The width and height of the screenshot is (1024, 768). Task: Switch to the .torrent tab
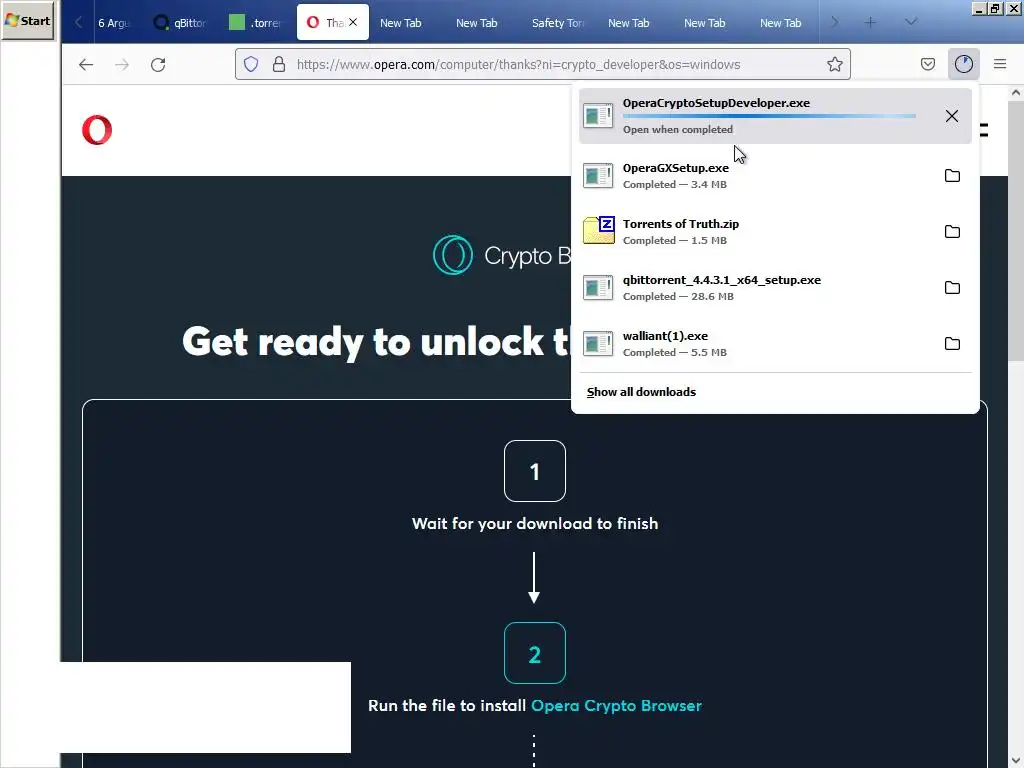coord(257,22)
